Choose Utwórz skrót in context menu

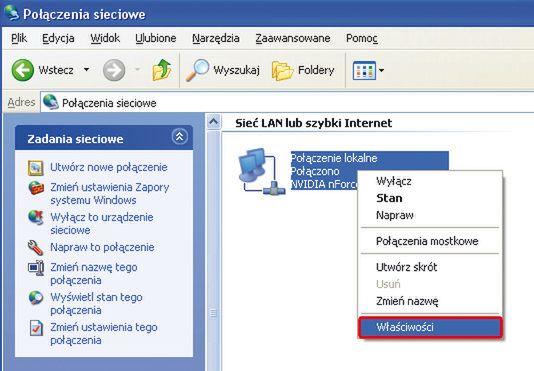click(430, 267)
